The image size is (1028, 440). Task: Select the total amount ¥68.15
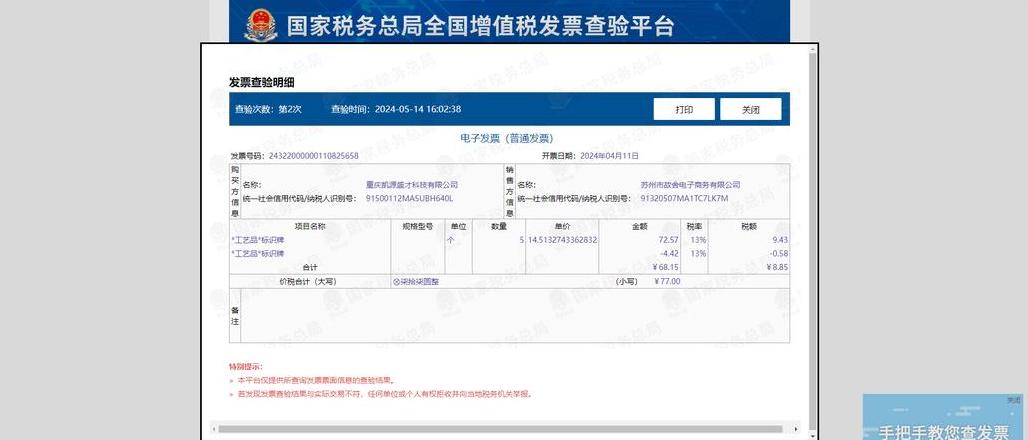click(666, 267)
